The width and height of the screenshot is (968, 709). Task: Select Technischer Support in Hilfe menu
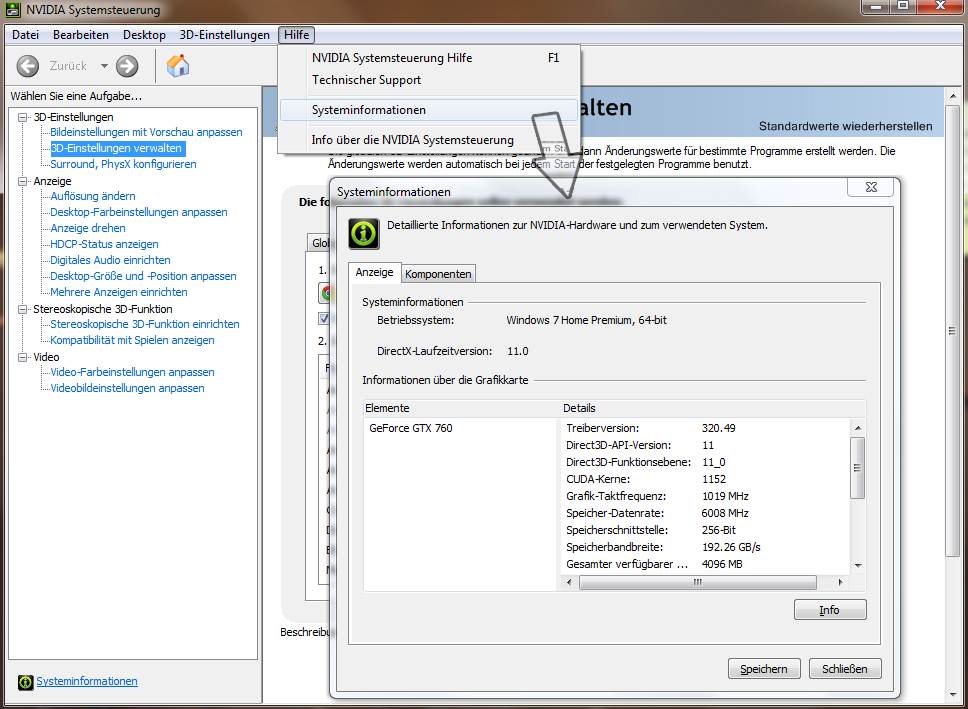pyautogui.click(x=366, y=80)
